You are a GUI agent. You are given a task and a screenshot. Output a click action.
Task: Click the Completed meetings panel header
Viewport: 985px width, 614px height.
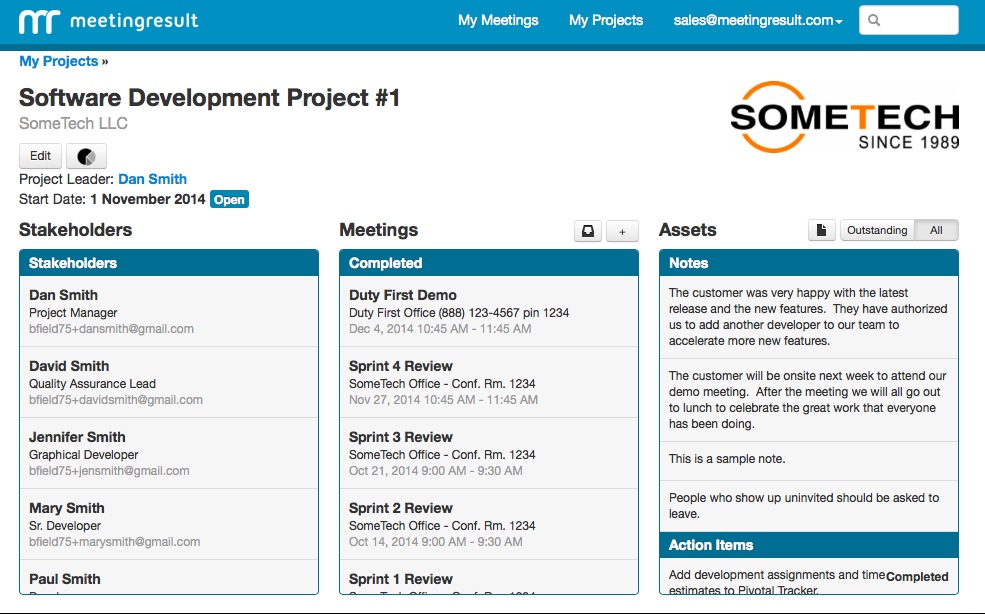click(489, 263)
